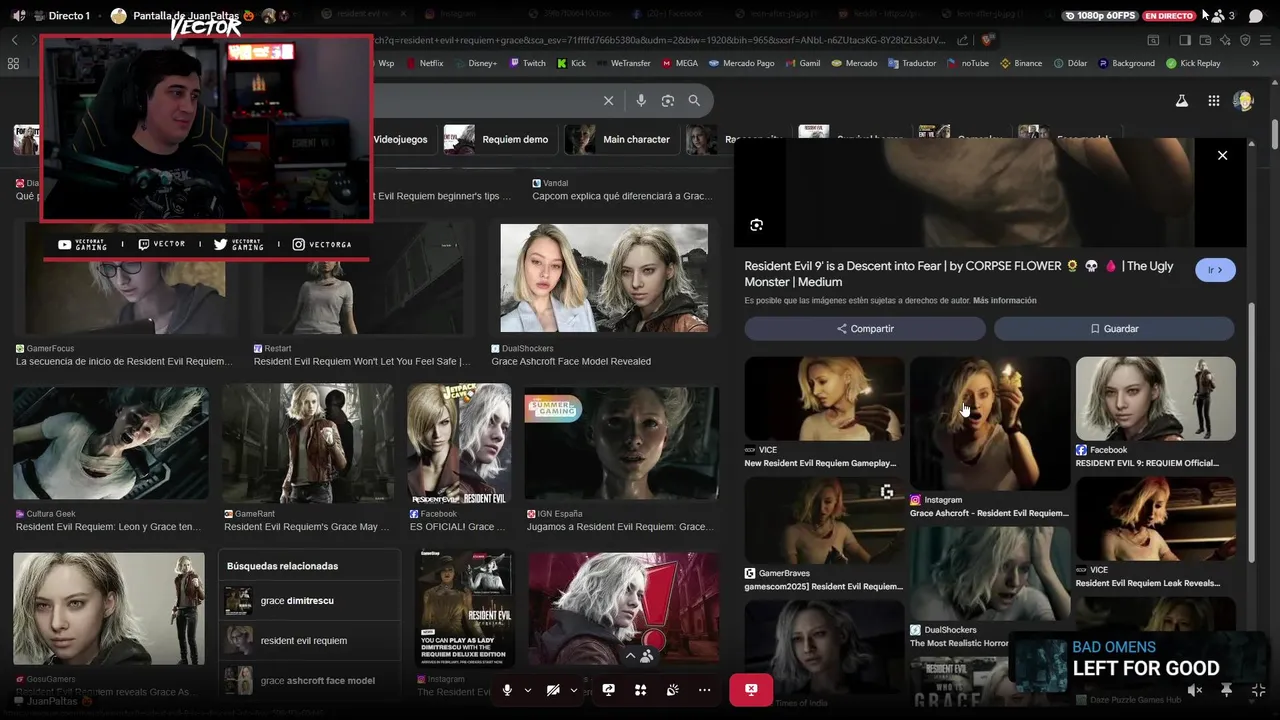Click the magnifier search icon
The width and height of the screenshot is (1280, 720).
(x=694, y=101)
